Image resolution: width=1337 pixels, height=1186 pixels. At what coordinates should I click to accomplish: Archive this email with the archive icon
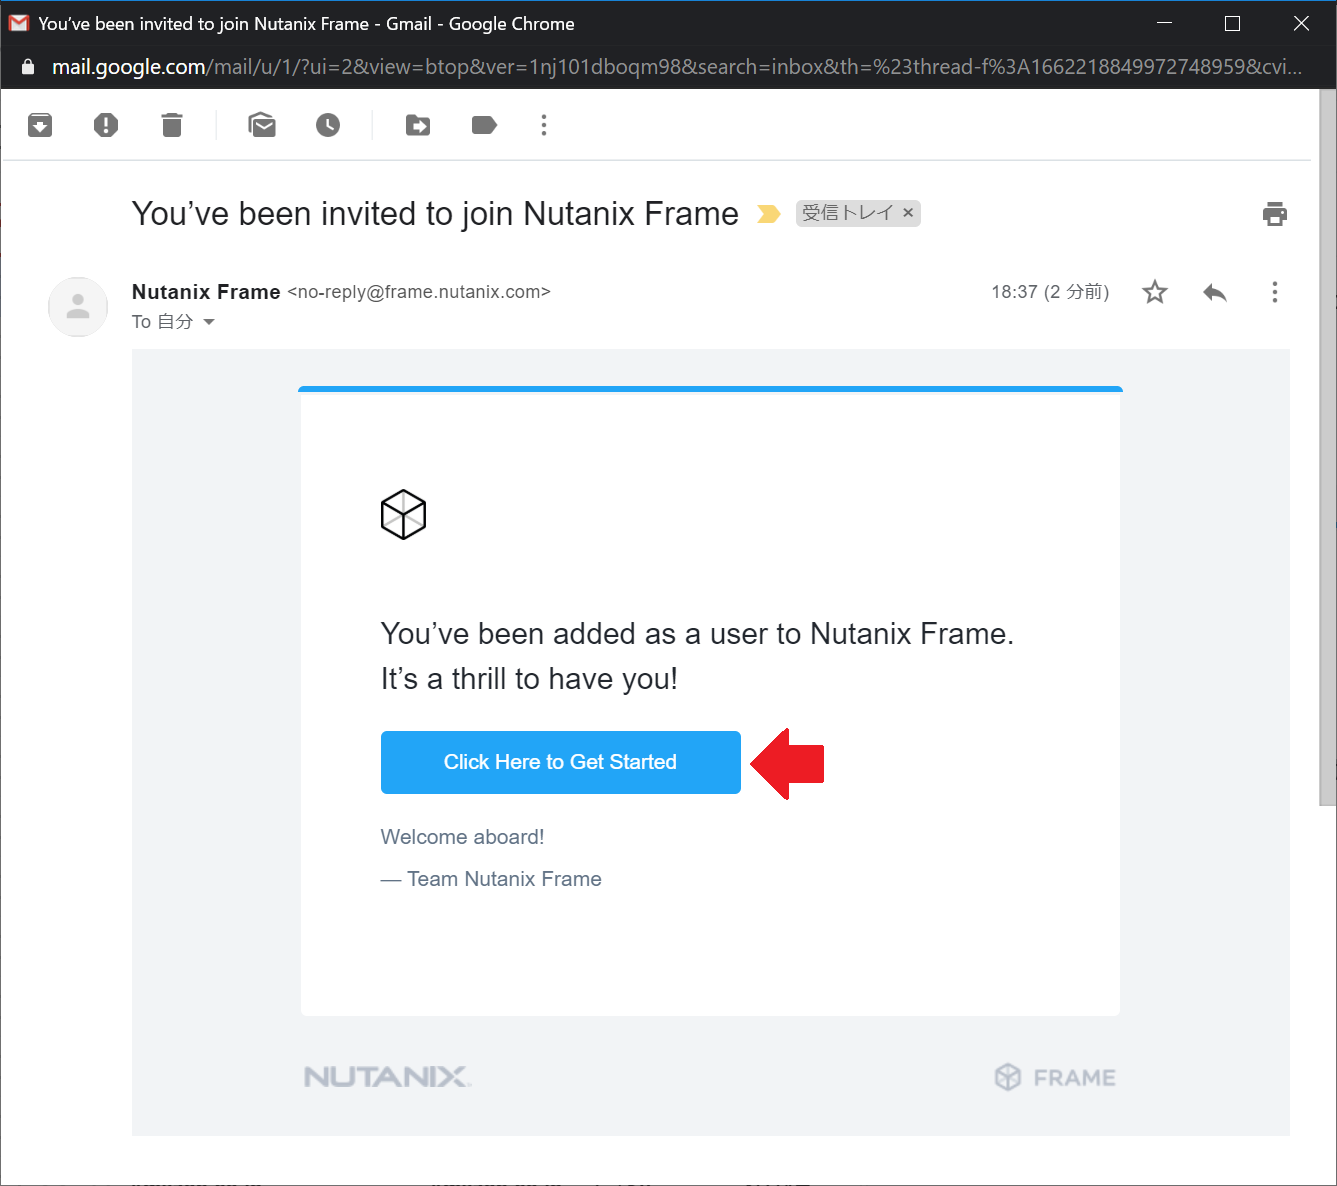pyautogui.click(x=40, y=125)
